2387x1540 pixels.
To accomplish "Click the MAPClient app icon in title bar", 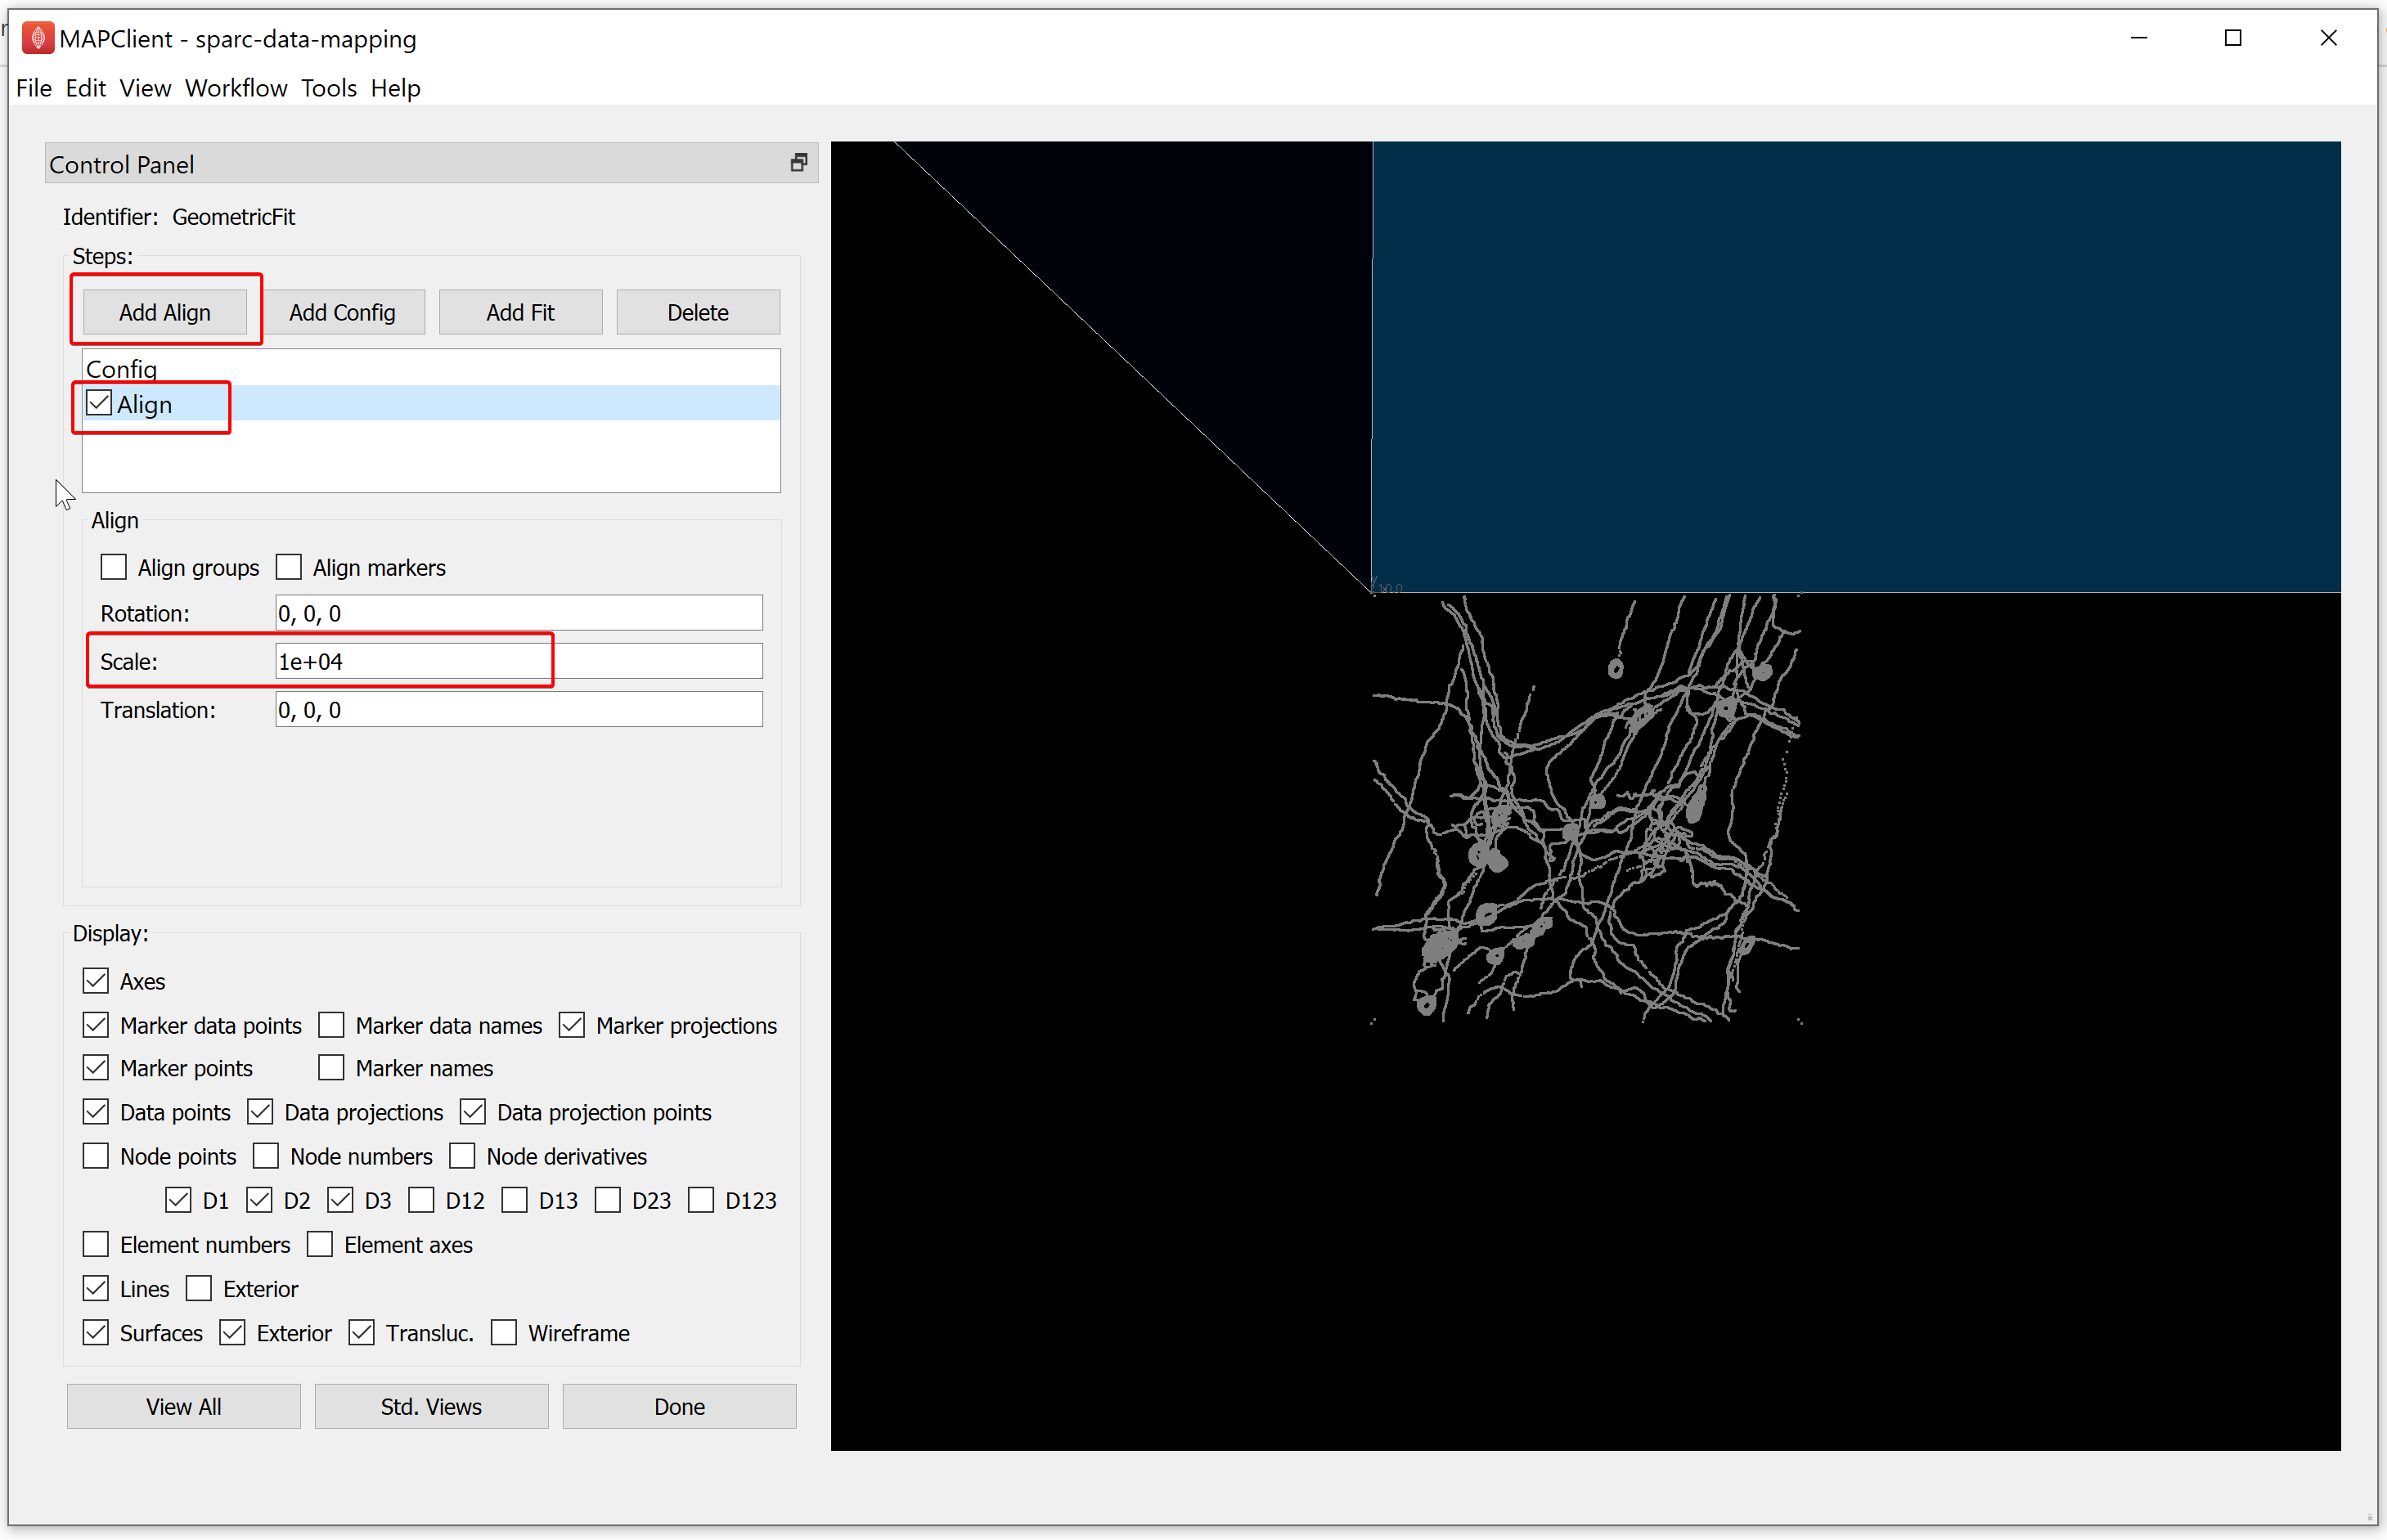I will click(x=37, y=38).
